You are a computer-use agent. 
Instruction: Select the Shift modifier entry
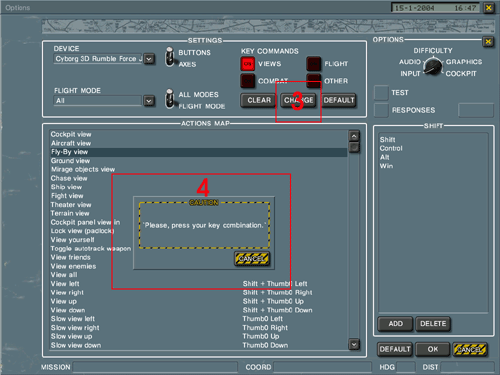click(387, 140)
